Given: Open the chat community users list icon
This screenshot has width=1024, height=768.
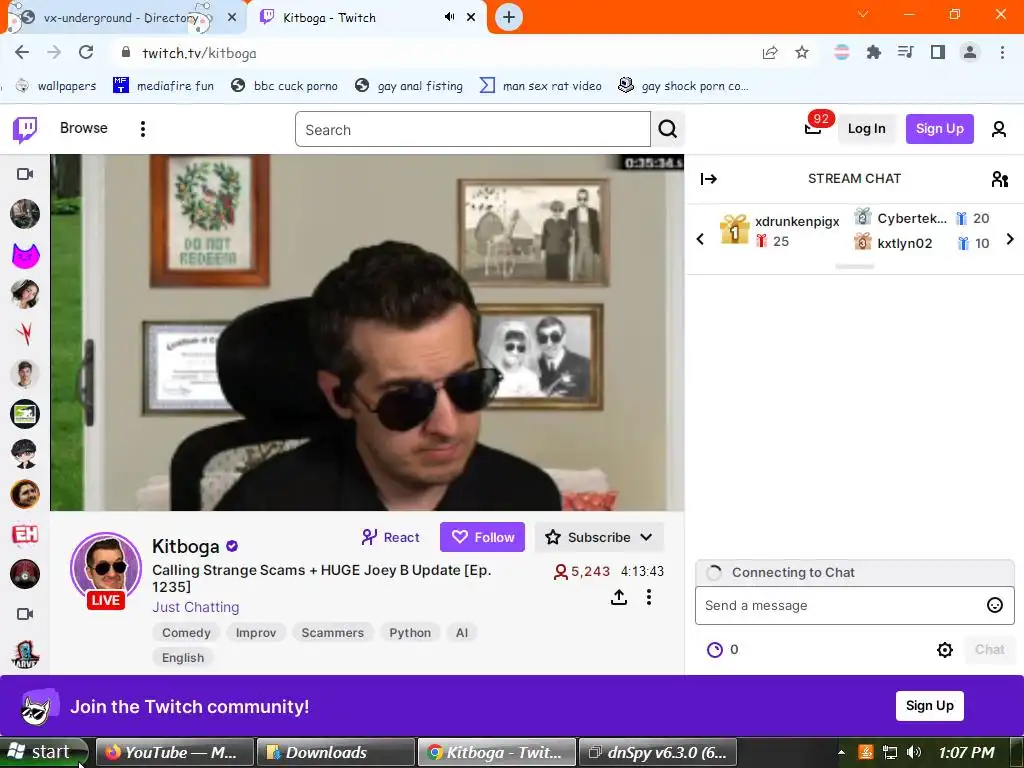Looking at the screenshot, I should pos(999,179).
